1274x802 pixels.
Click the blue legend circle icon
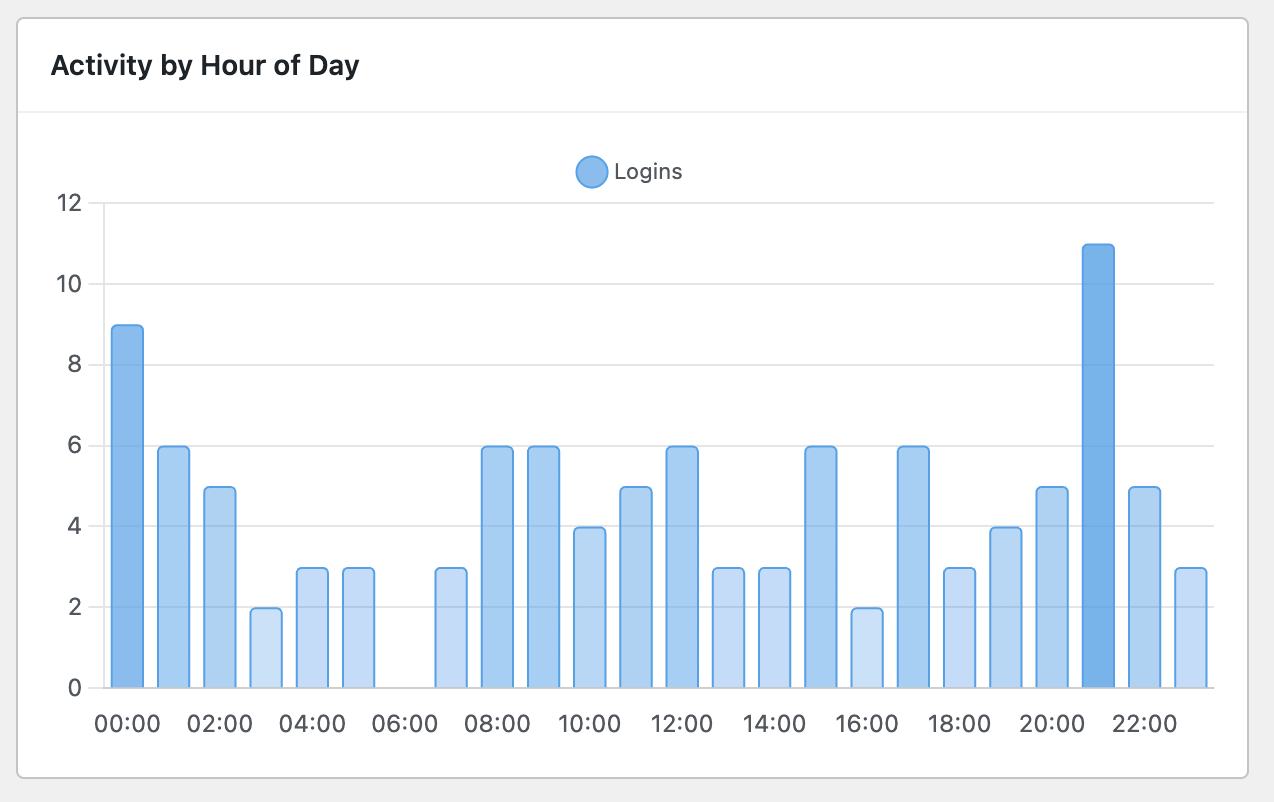pyautogui.click(x=590, y=171)
